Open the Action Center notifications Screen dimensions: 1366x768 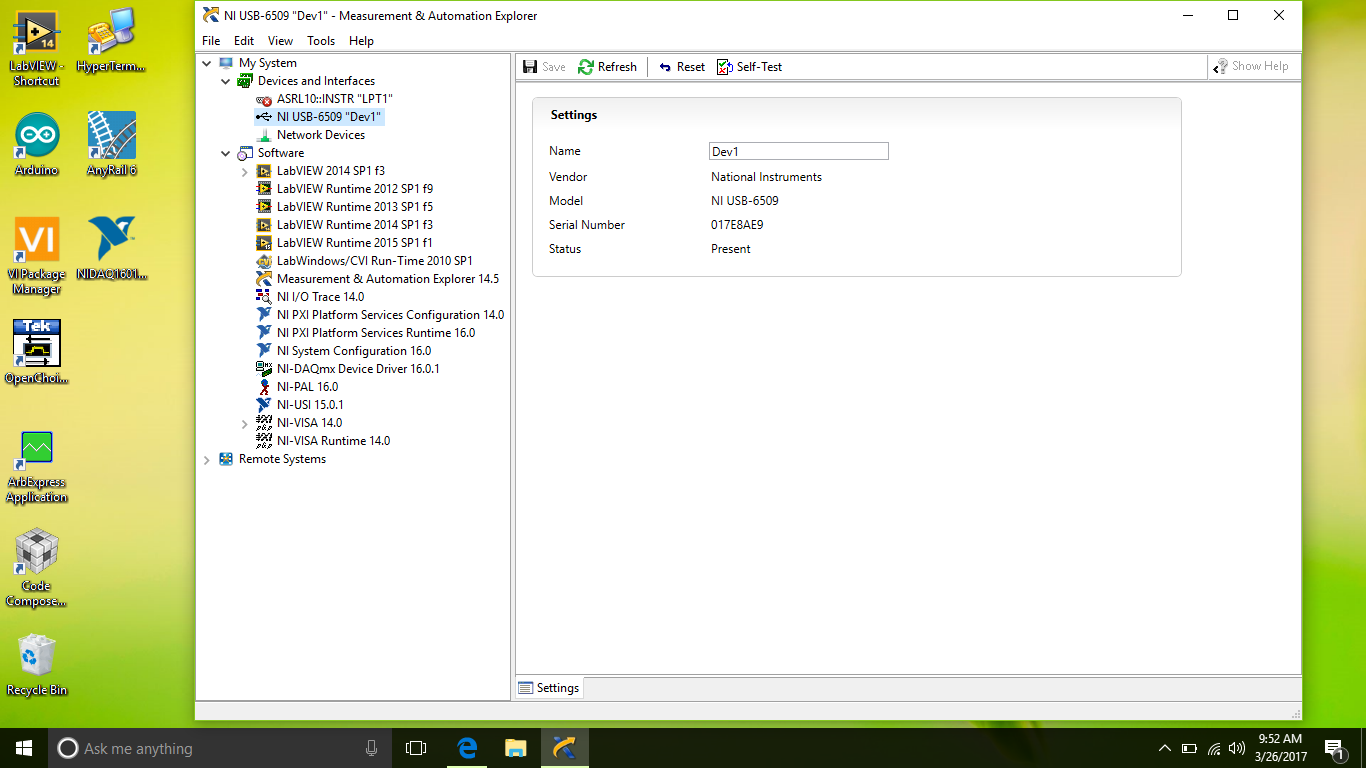[x=1335, y=748]
